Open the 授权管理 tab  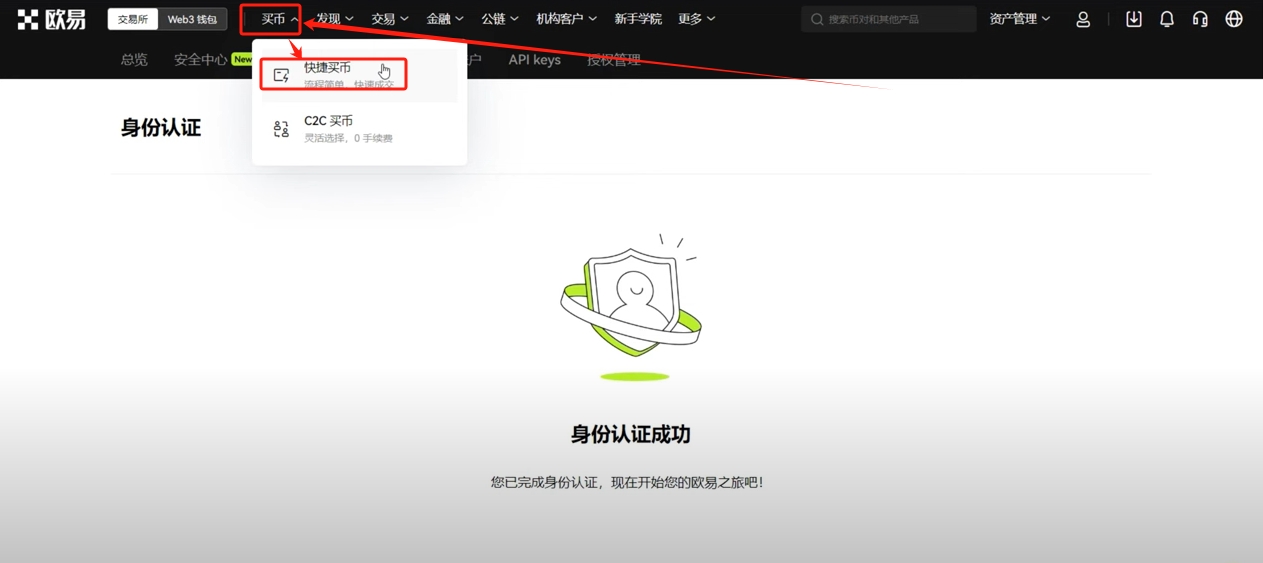tap(614, 60)
